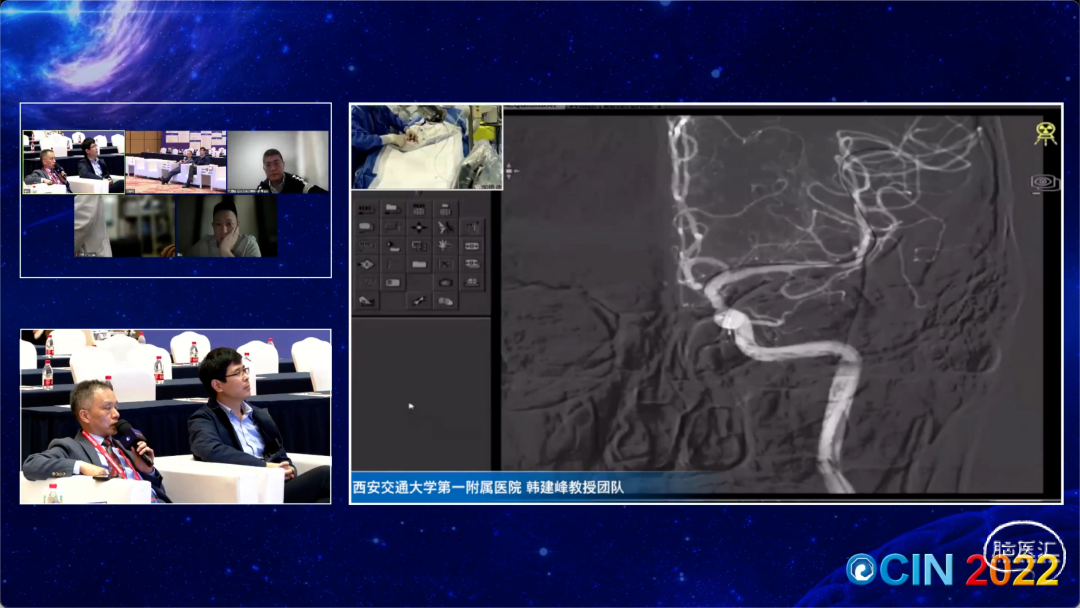Select the video tile of man resting head on hand

click(x=227, y=226)
